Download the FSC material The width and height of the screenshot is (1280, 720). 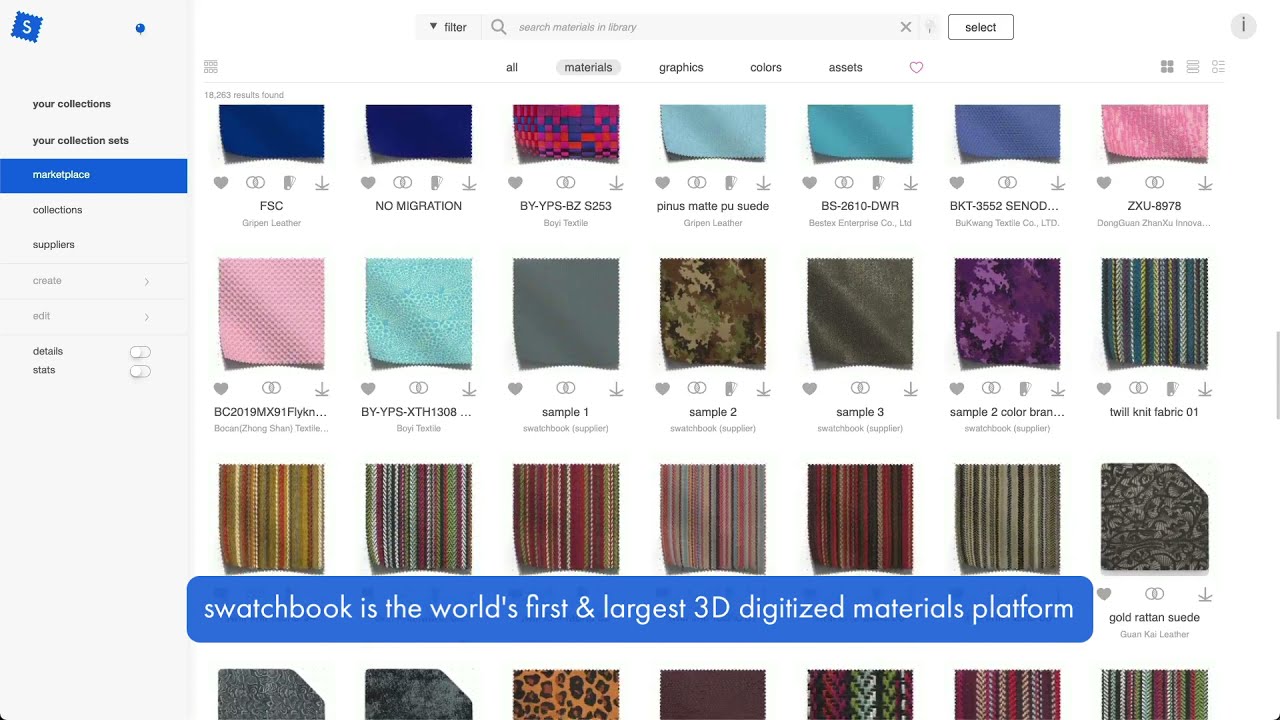click(322, 183)
